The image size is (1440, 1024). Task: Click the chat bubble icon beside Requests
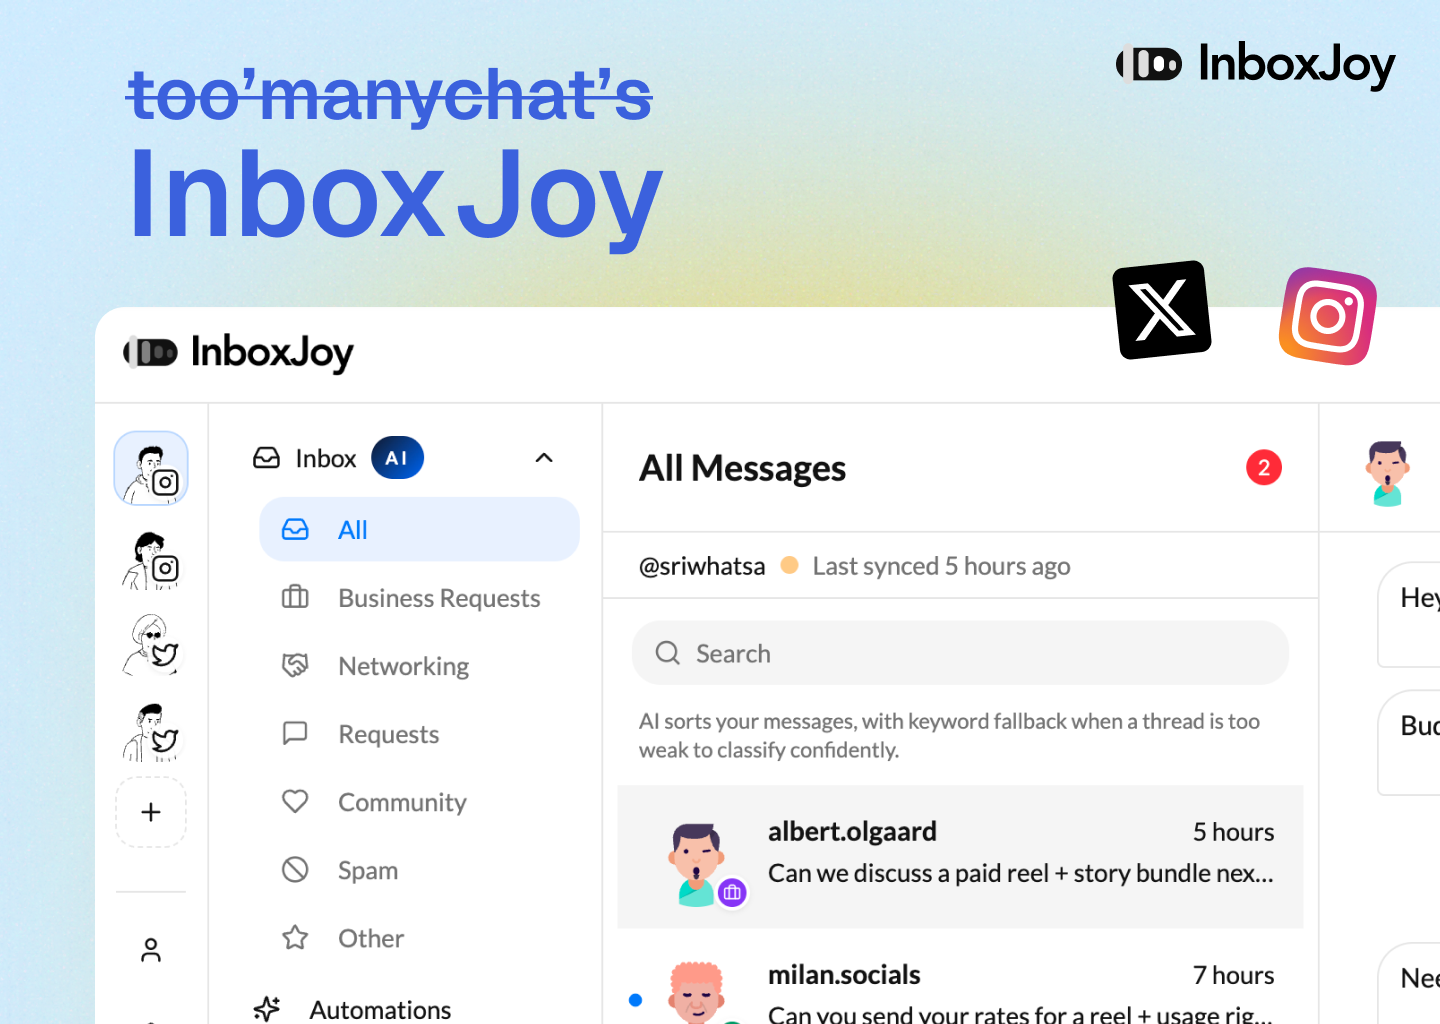(x=295, y=733)
